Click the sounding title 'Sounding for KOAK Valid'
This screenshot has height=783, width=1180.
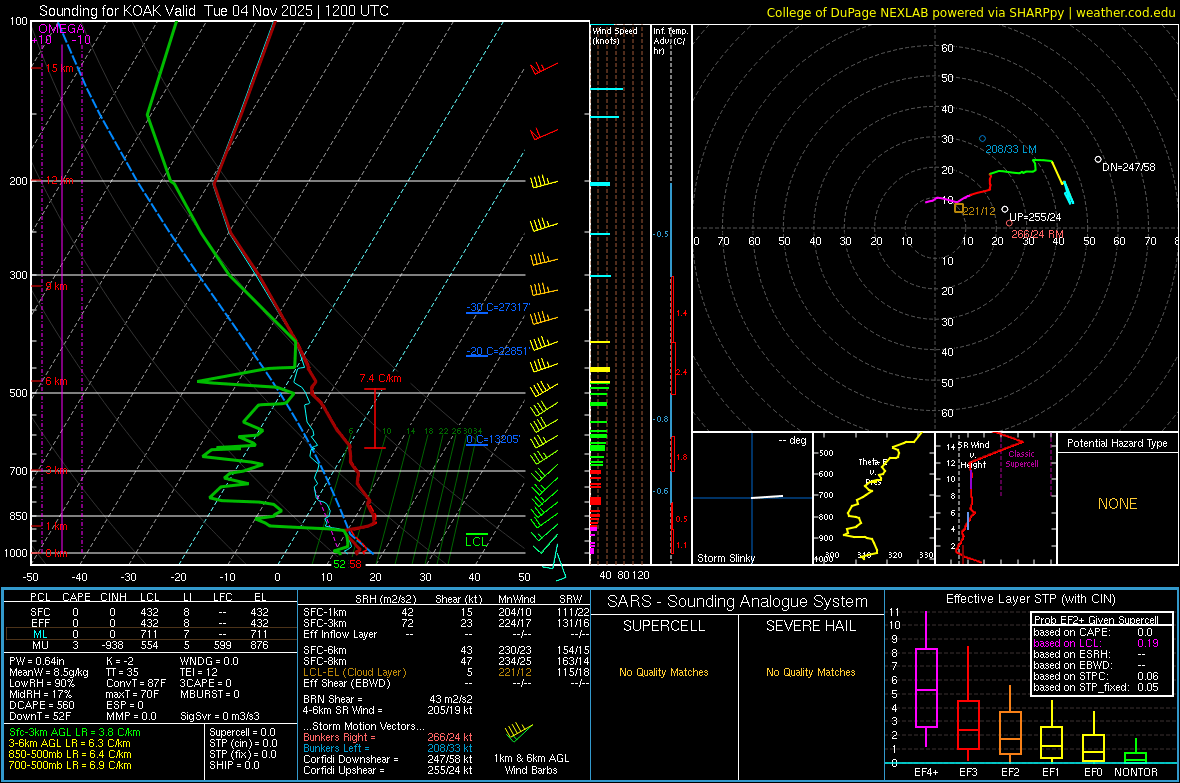coord(120,11)
